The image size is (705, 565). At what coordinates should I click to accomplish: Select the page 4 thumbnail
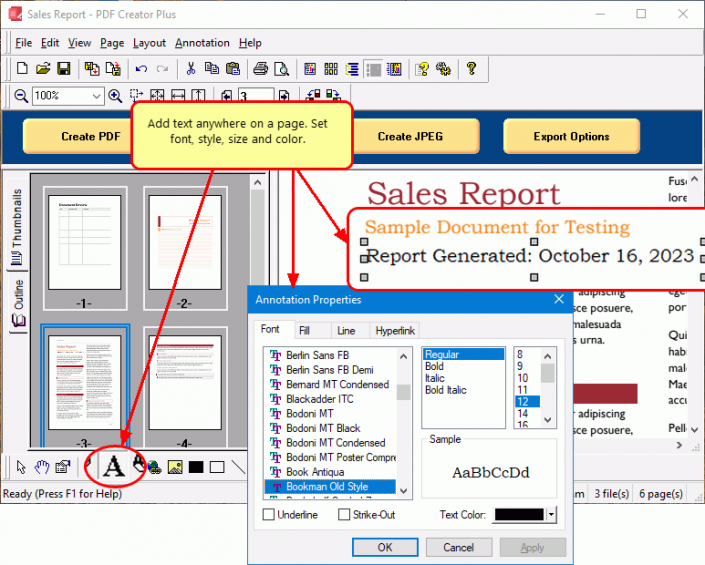[x=185, y=382]
